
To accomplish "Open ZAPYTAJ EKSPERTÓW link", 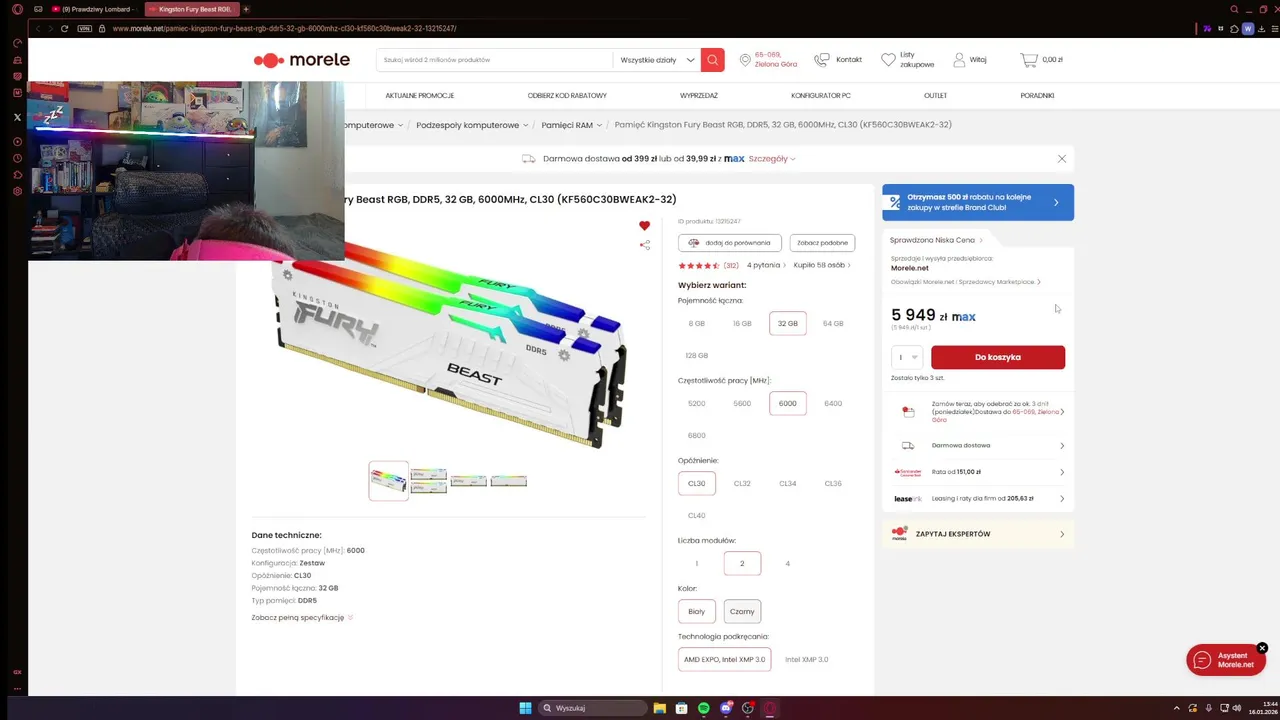I will [977, 534].
